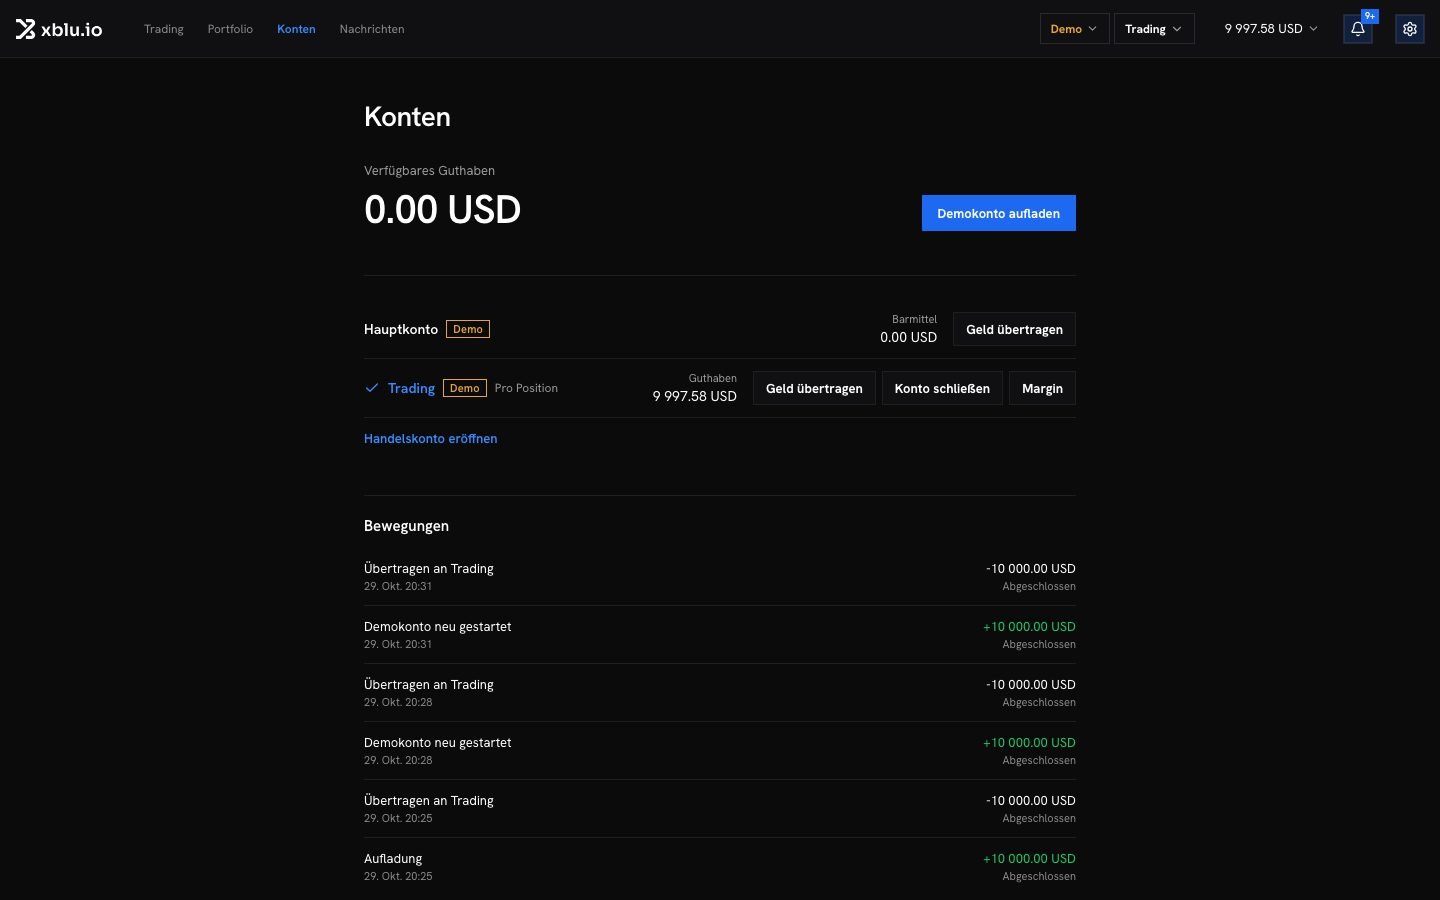Screen dimensions: 1440x900
Task: Click the +10 000.00 USD amount of Aufladung
Action: (x=1029, y=858)
